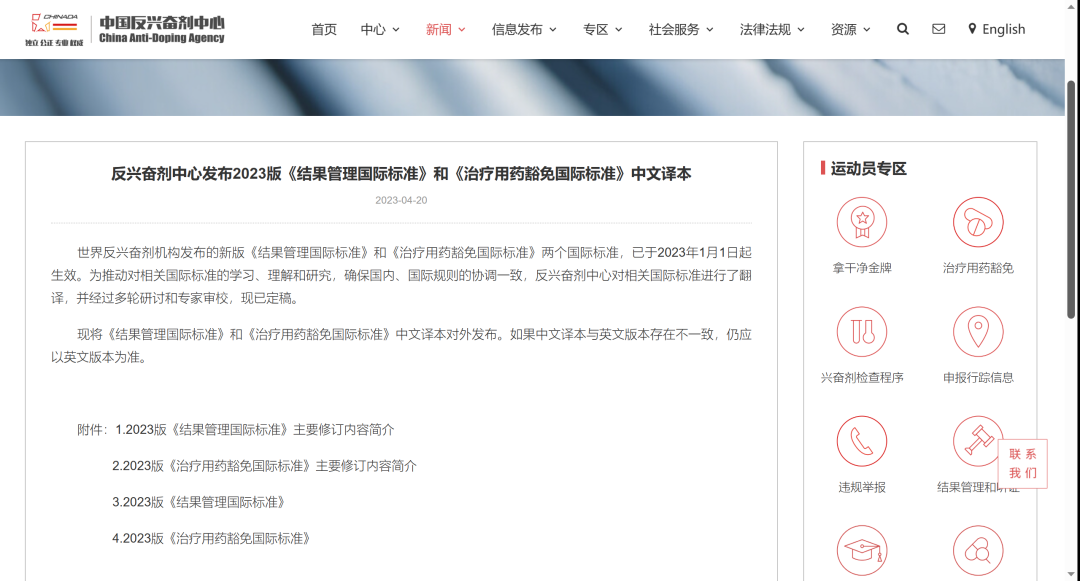Screen dimensions: 1080x581
Task: Click the search magnifier icon in navbar
Action: pos(903,29)
